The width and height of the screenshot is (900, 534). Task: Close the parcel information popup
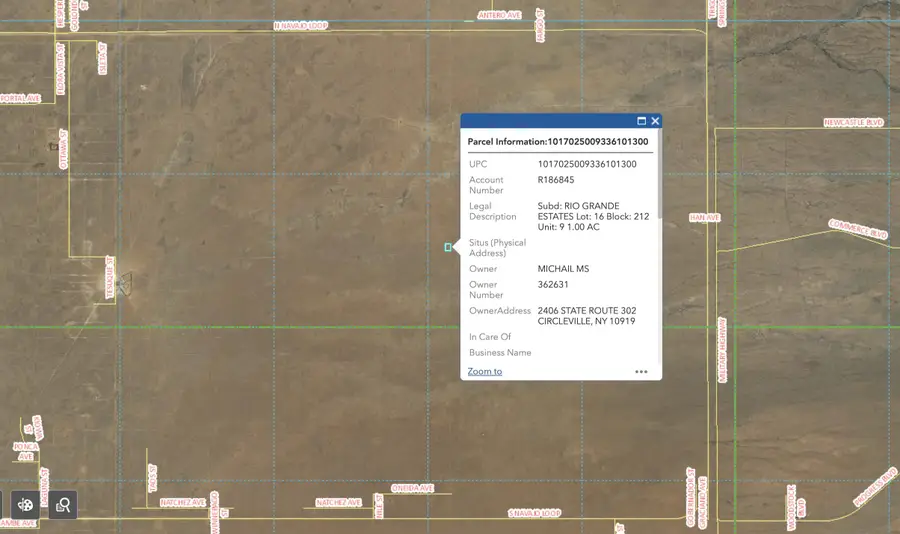point(655,121)
